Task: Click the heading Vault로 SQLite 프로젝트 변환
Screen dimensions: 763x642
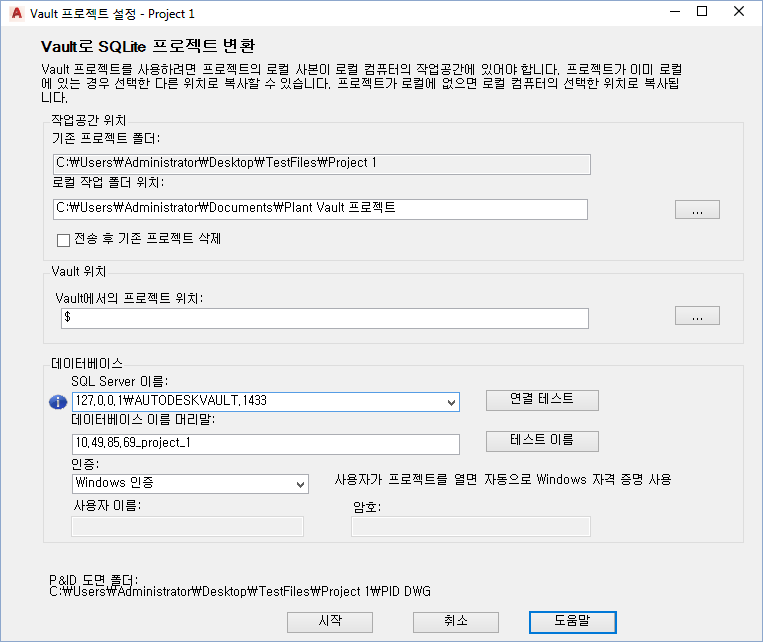Action: [148, 46]
